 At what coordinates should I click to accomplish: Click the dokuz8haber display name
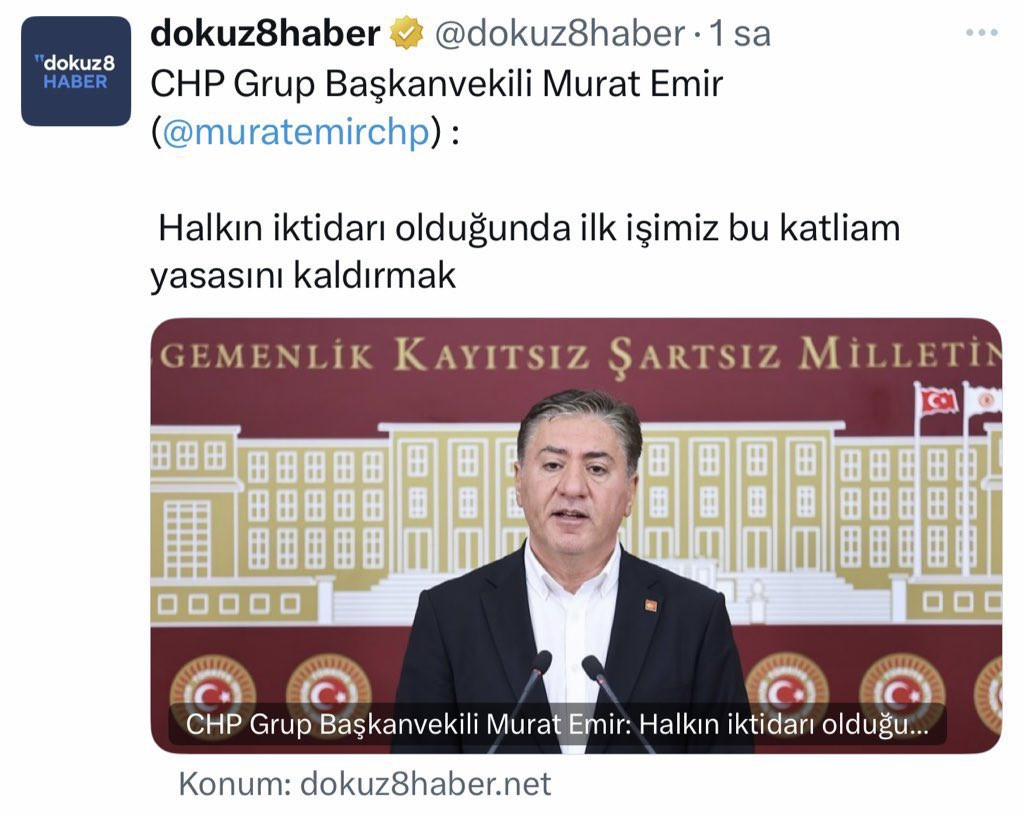tap(265, 33)
